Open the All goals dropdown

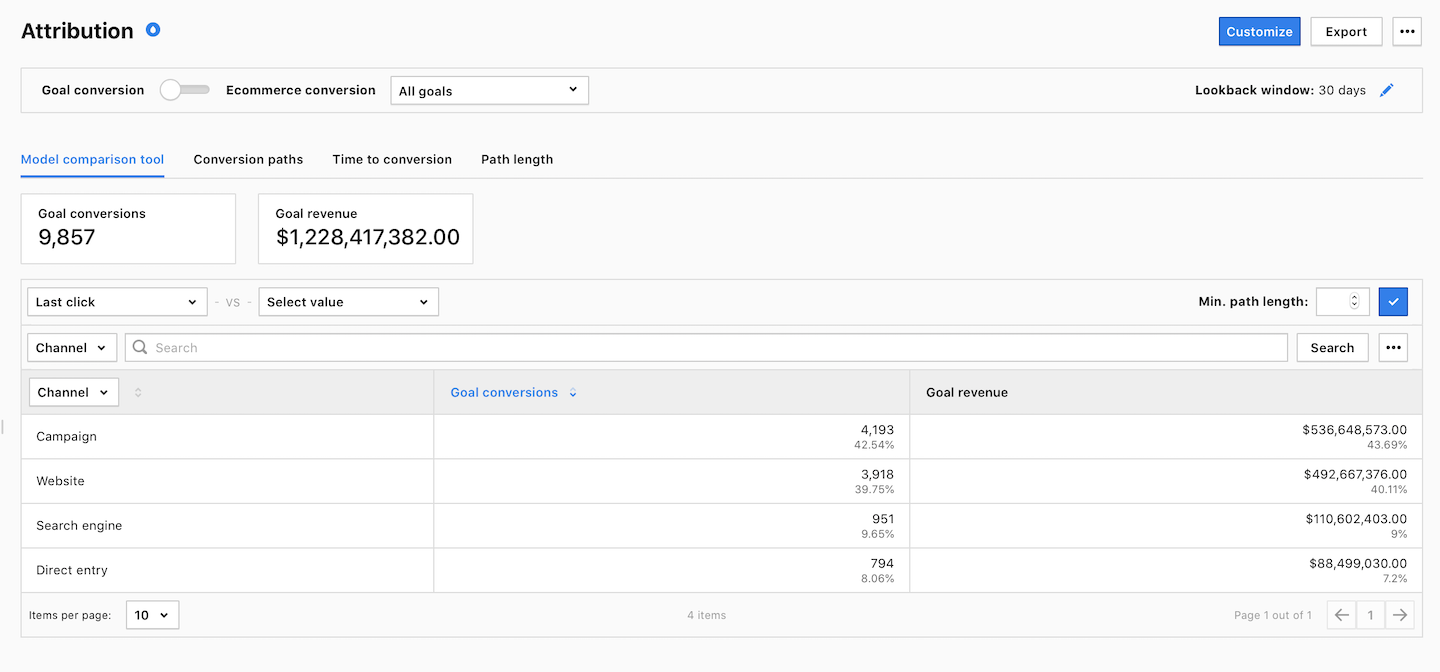point(488,91)
